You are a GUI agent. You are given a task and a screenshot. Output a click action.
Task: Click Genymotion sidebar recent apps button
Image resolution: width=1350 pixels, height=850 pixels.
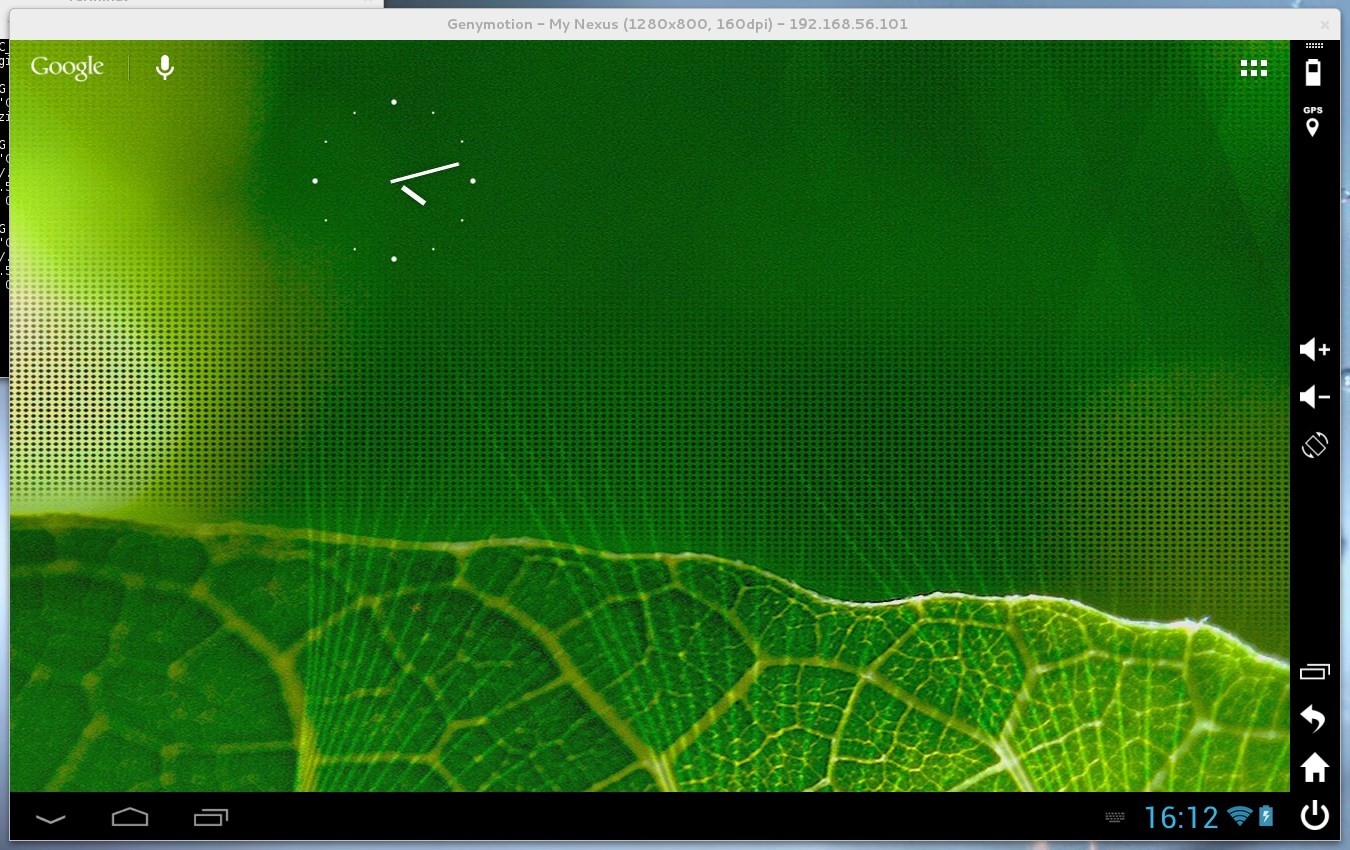click(1314, 672)
